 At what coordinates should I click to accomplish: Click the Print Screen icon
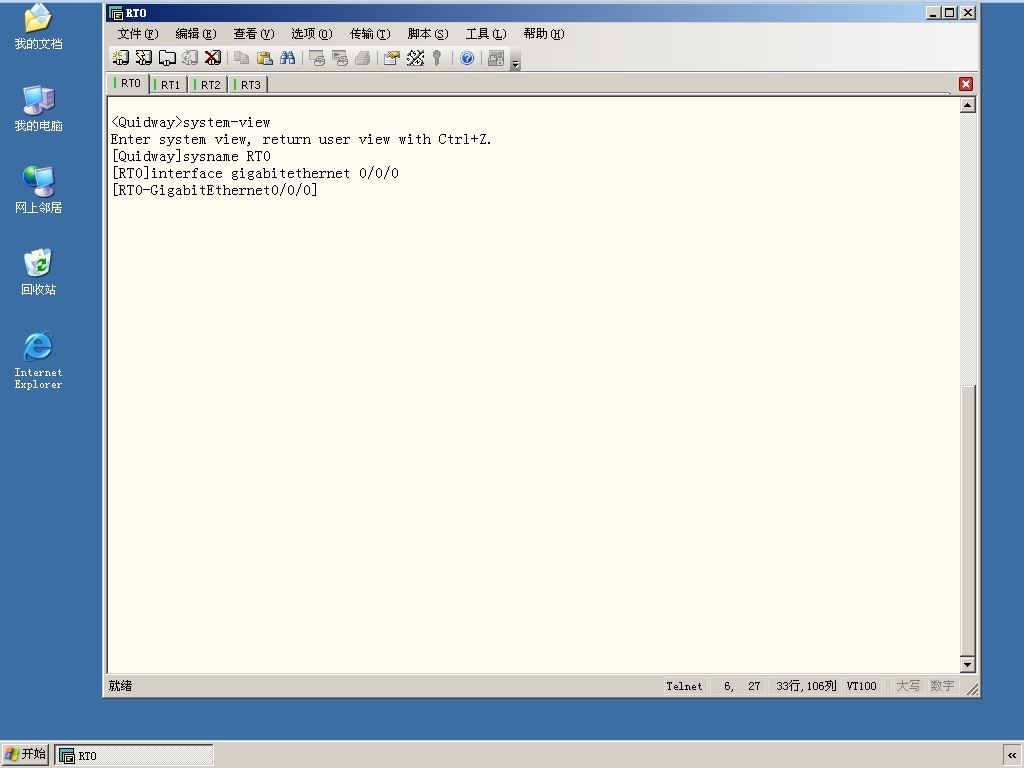click(x=317, y=58)
